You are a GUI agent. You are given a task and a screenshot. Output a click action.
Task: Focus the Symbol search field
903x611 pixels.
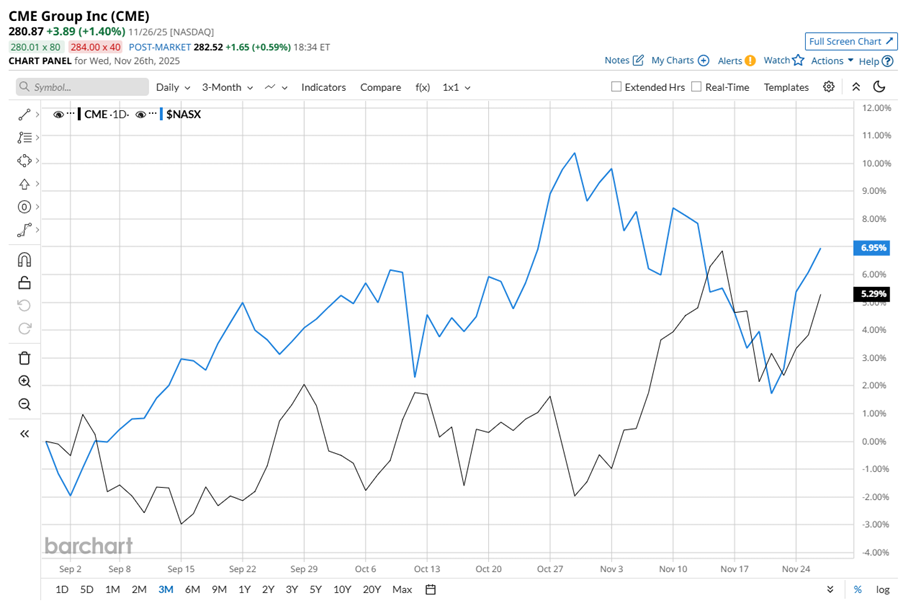(82, 87)
